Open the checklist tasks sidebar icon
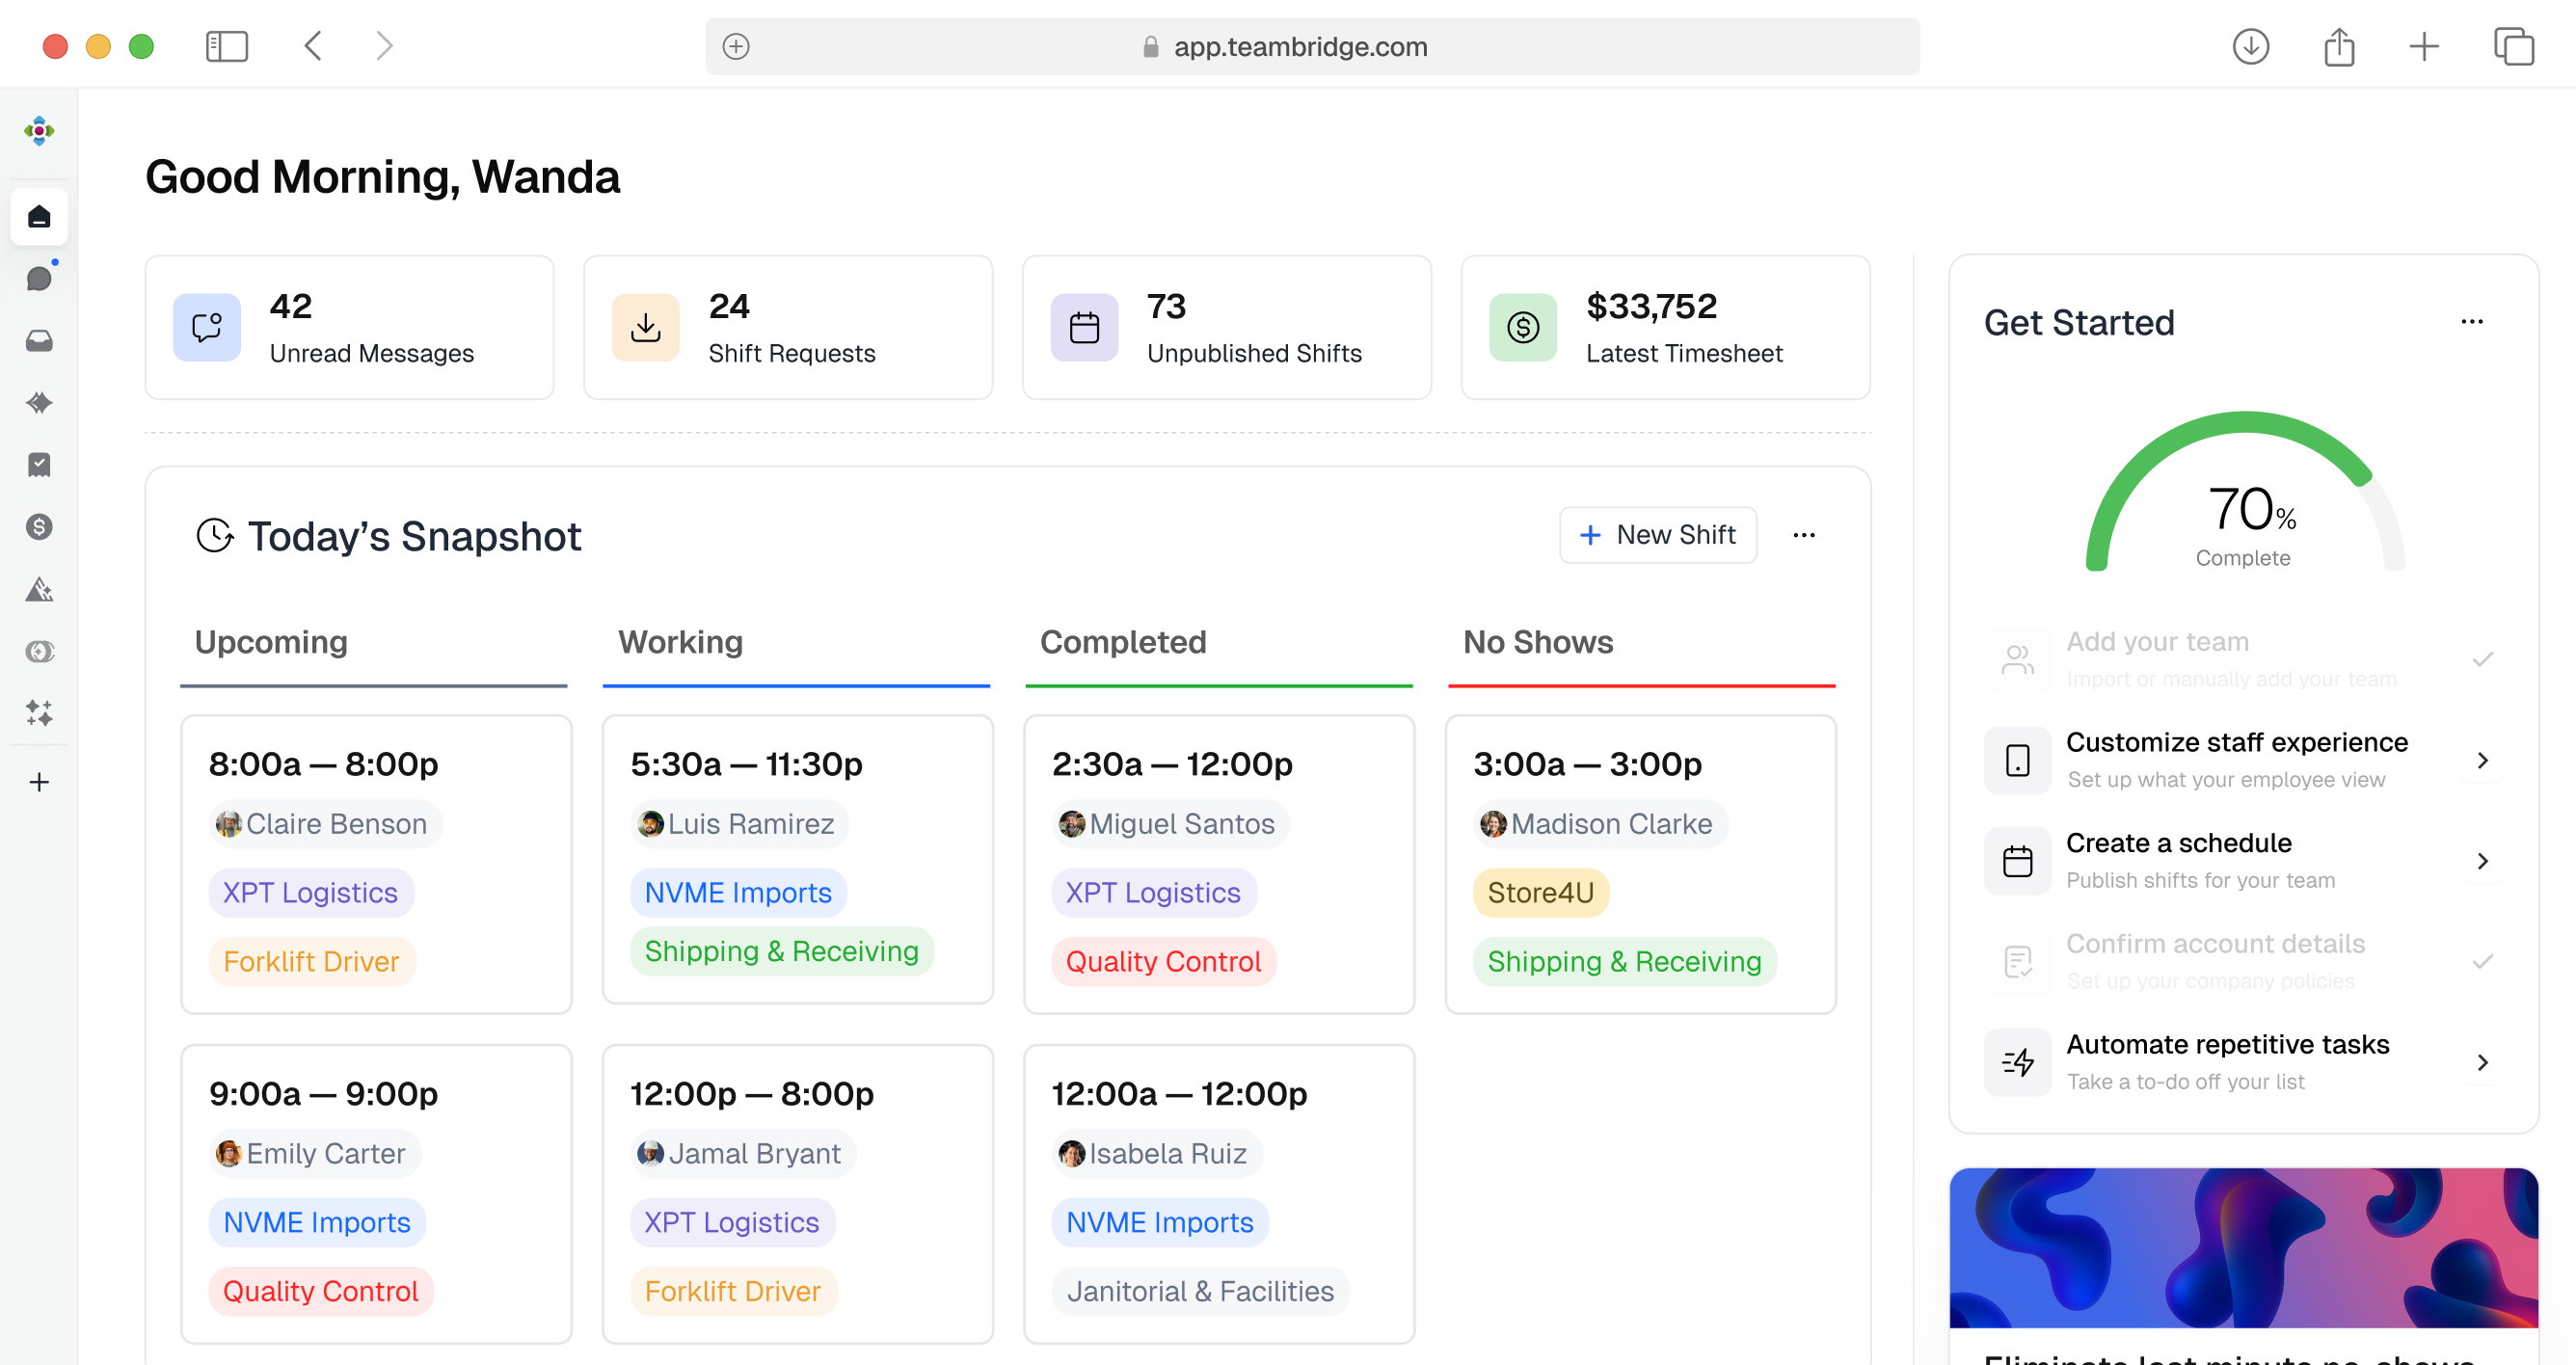Viewport: 2576px width, 1365px height. [39, 465]
